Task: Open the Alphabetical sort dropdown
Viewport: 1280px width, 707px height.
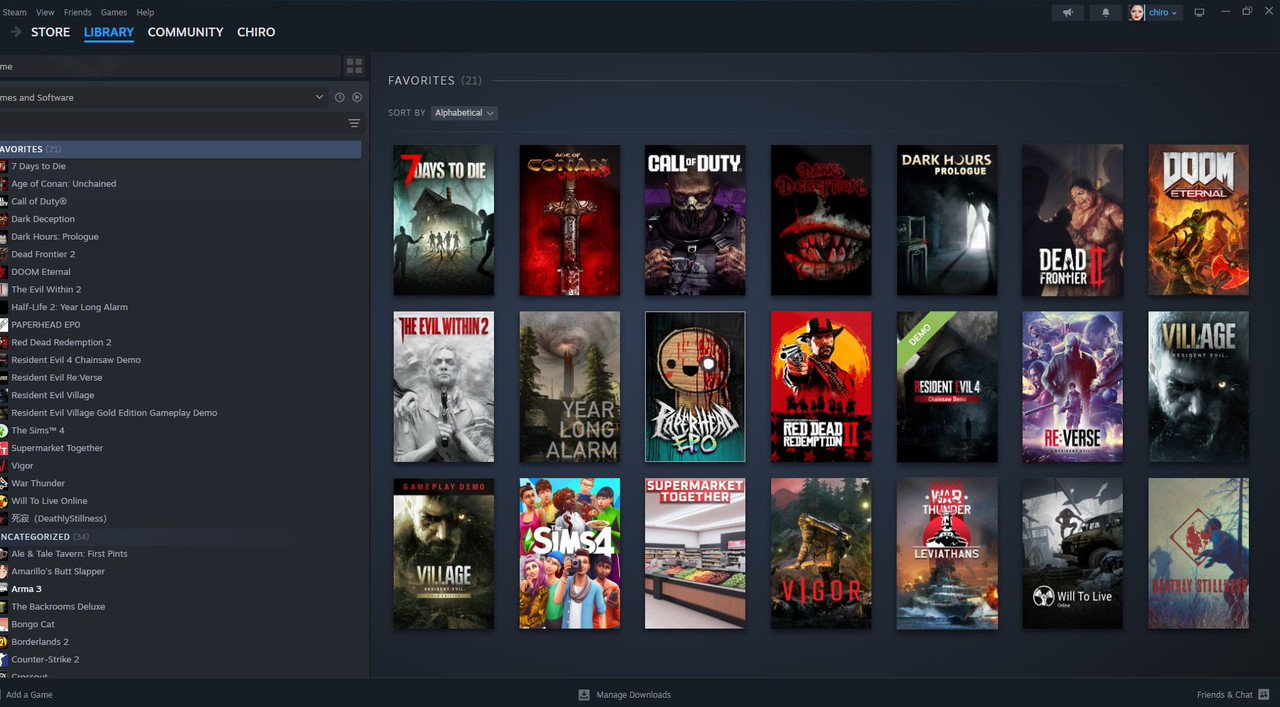Action: pyautogui.click(x=464, y=113)
